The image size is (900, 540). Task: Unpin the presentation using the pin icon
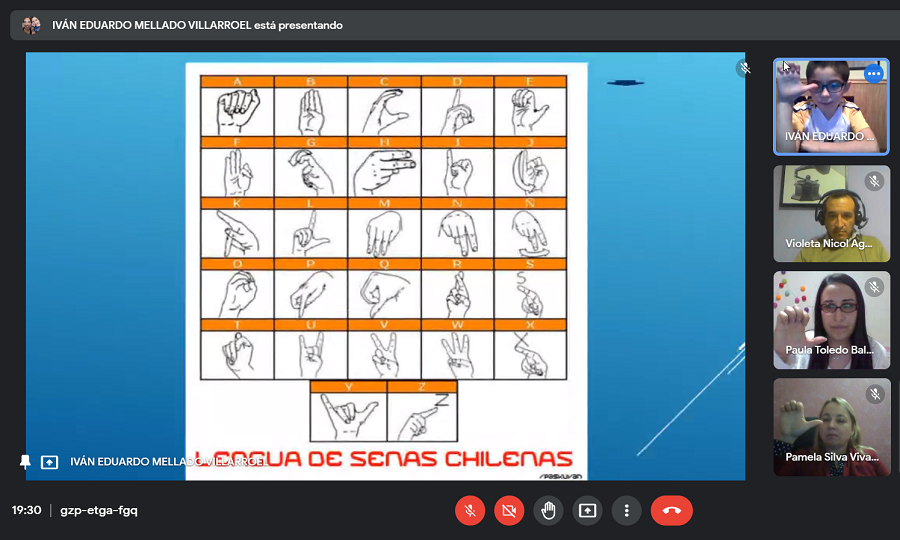pyautogui.click(x=25, y=462)
